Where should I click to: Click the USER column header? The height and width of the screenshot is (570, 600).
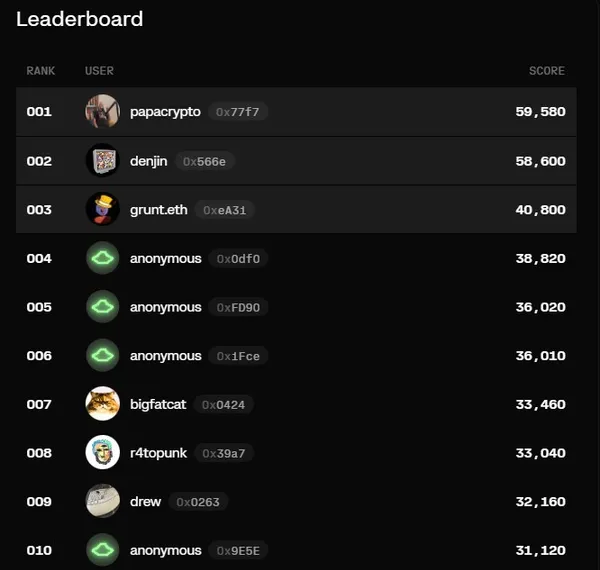[x=100, y=71]
